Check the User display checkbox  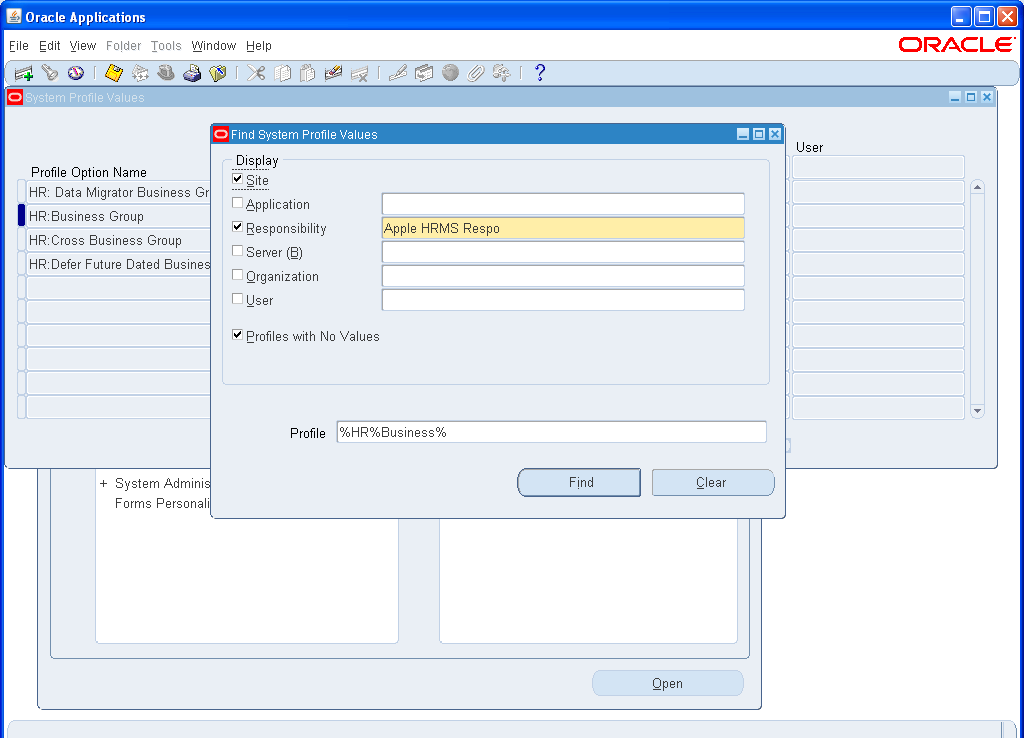pos(237,300)
